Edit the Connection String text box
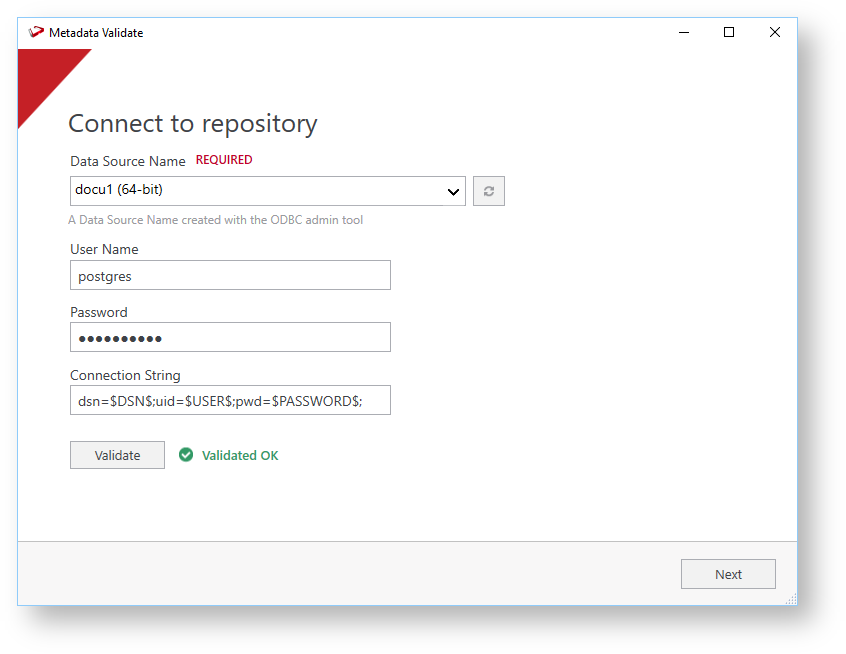Image resolution: width=846 pixels, height=654 pixels. tap(230, 400)
